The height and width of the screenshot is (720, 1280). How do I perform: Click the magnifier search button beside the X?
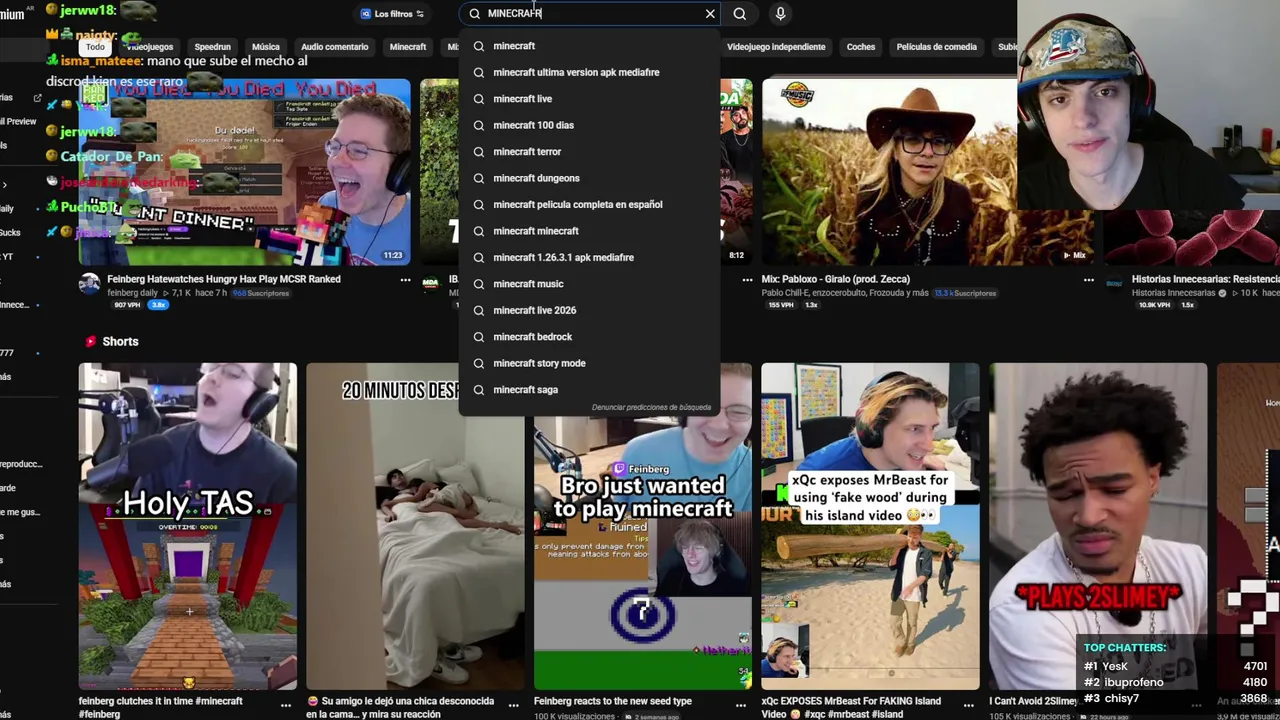(x=740, y=14)
